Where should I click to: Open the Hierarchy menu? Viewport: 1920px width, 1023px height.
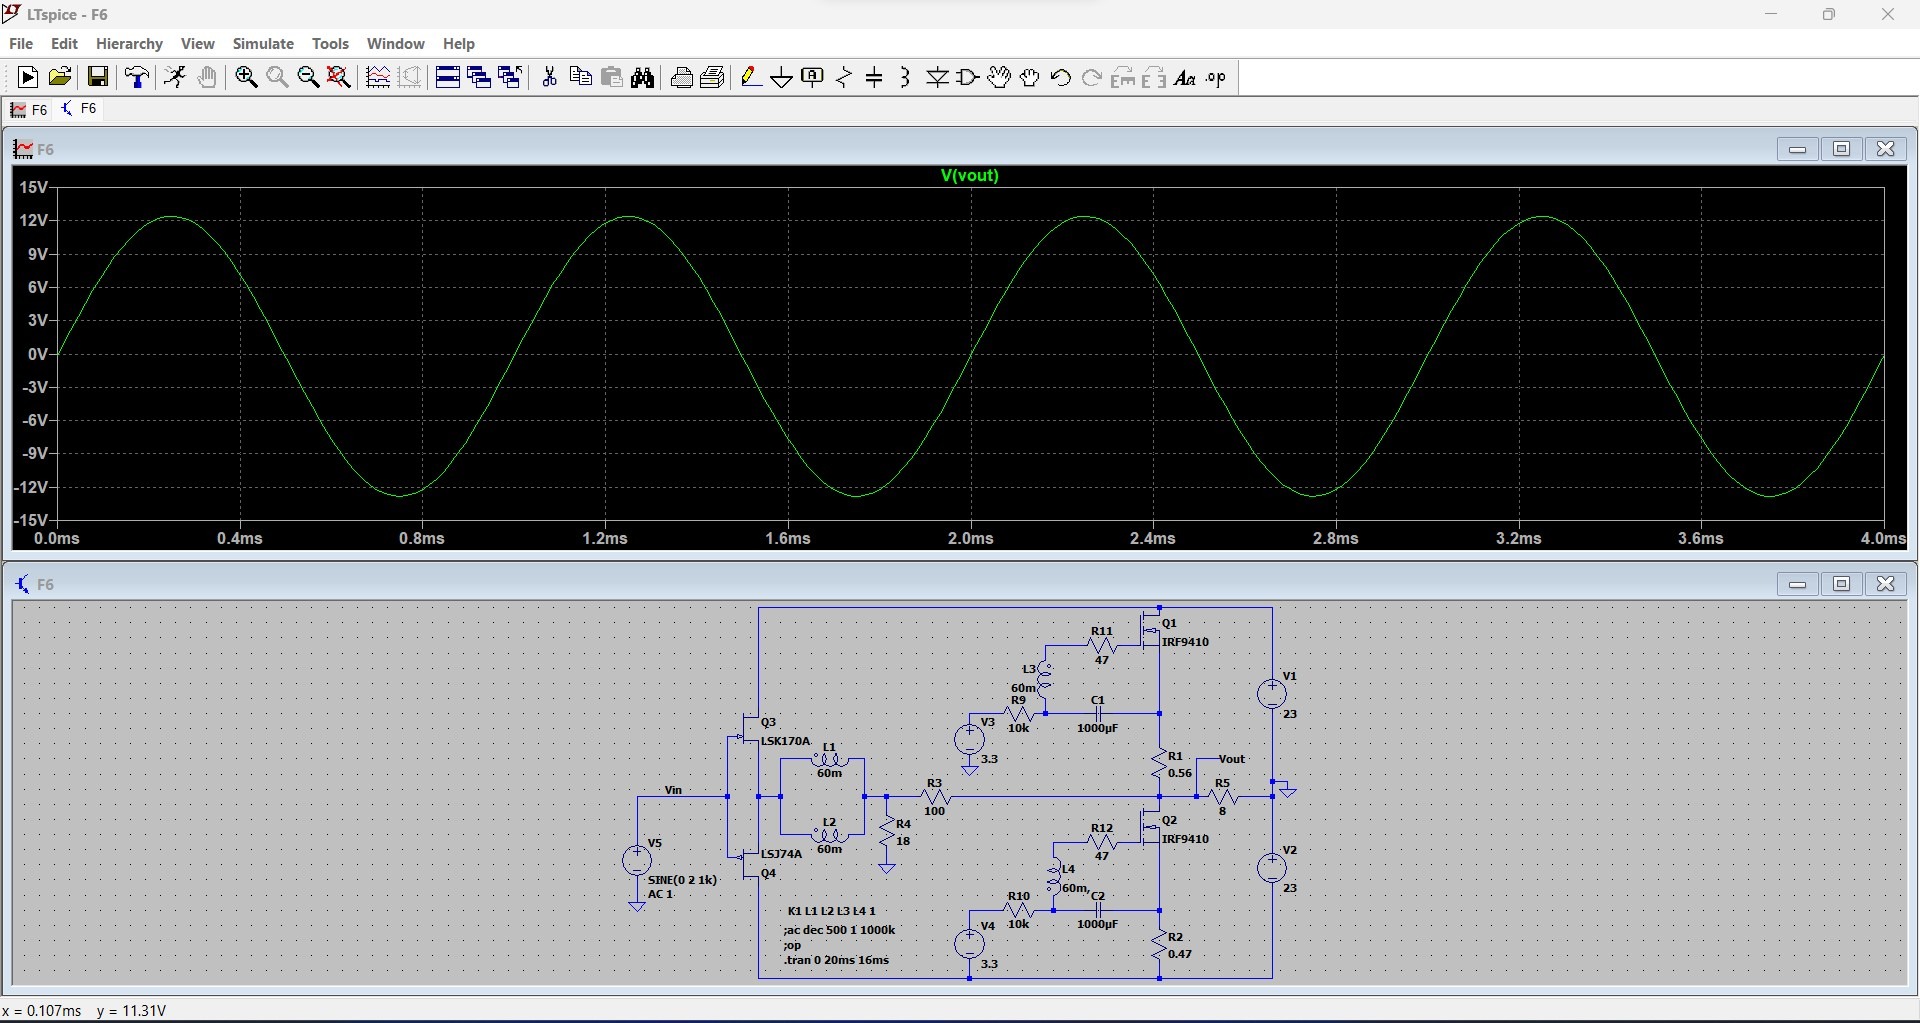coord(129,44)
